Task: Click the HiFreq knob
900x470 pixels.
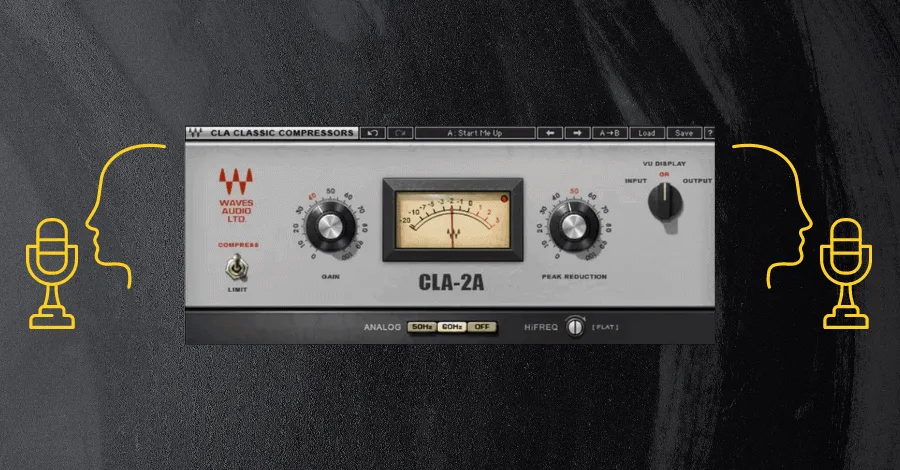Action: pos(575,327)
